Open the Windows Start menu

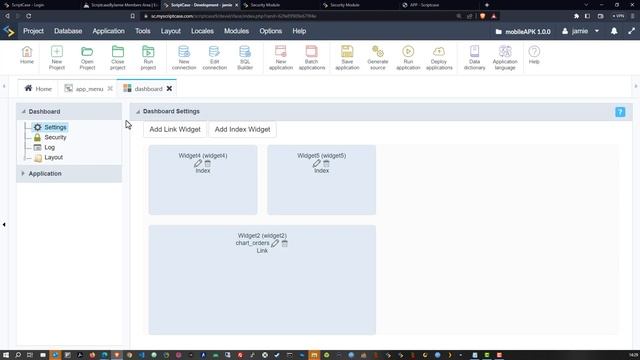coord(6,355)
